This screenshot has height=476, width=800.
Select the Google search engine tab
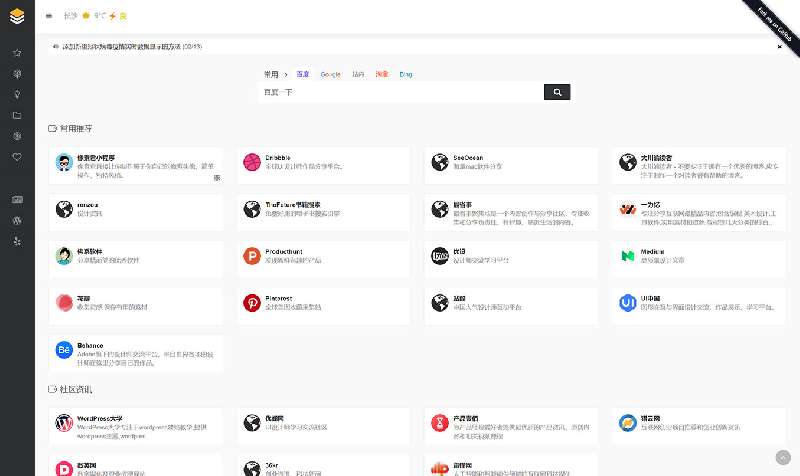tap(330, 74)
